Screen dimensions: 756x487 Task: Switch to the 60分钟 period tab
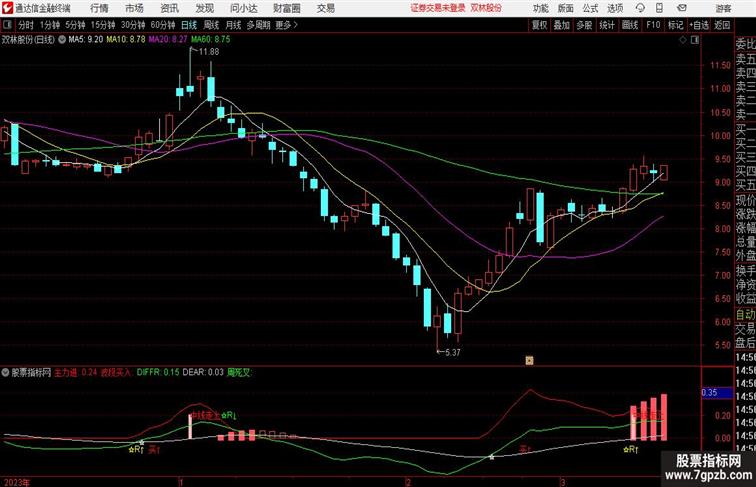point(162,25)
